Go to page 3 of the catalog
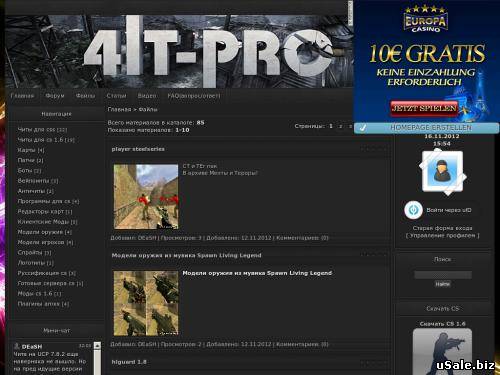500x375 pixels. point(350,126)
